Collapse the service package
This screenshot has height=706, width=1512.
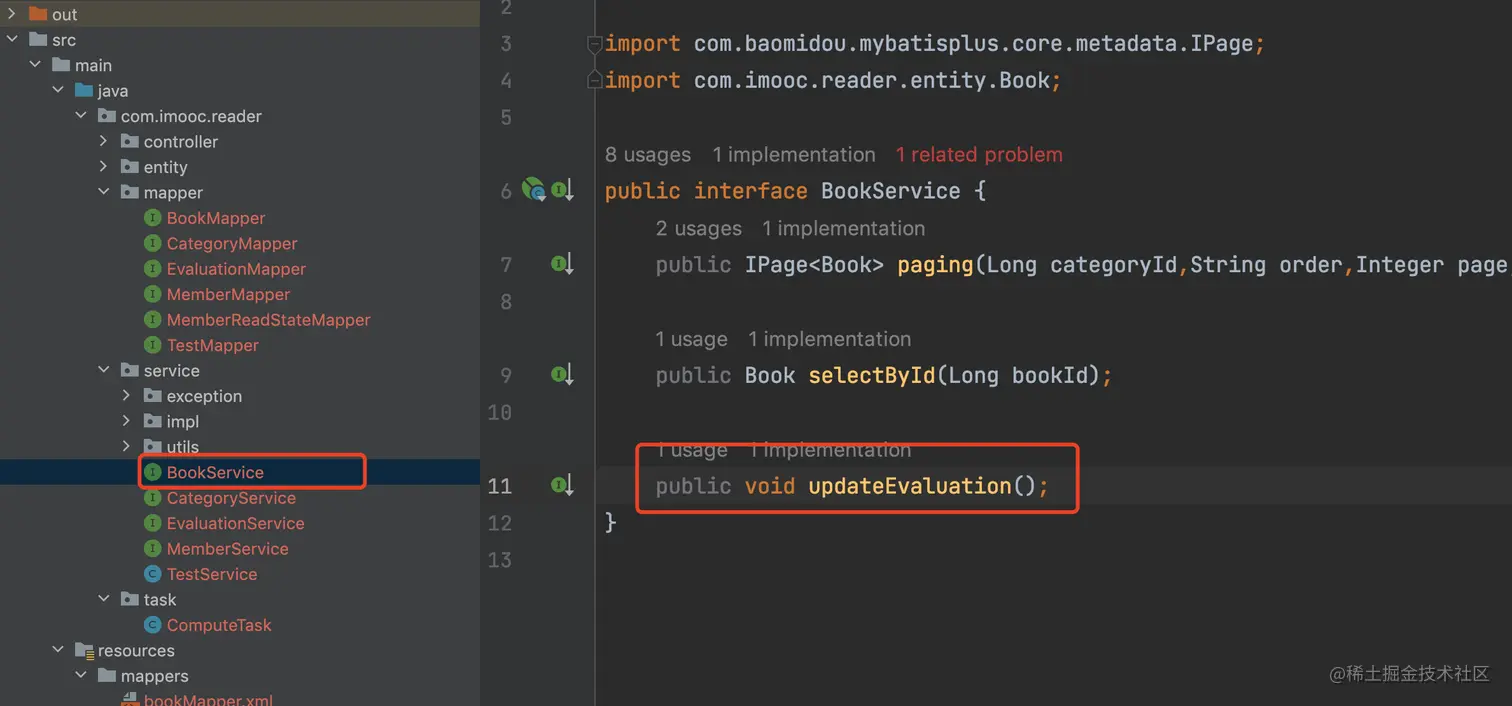click(x=104, y=370)
